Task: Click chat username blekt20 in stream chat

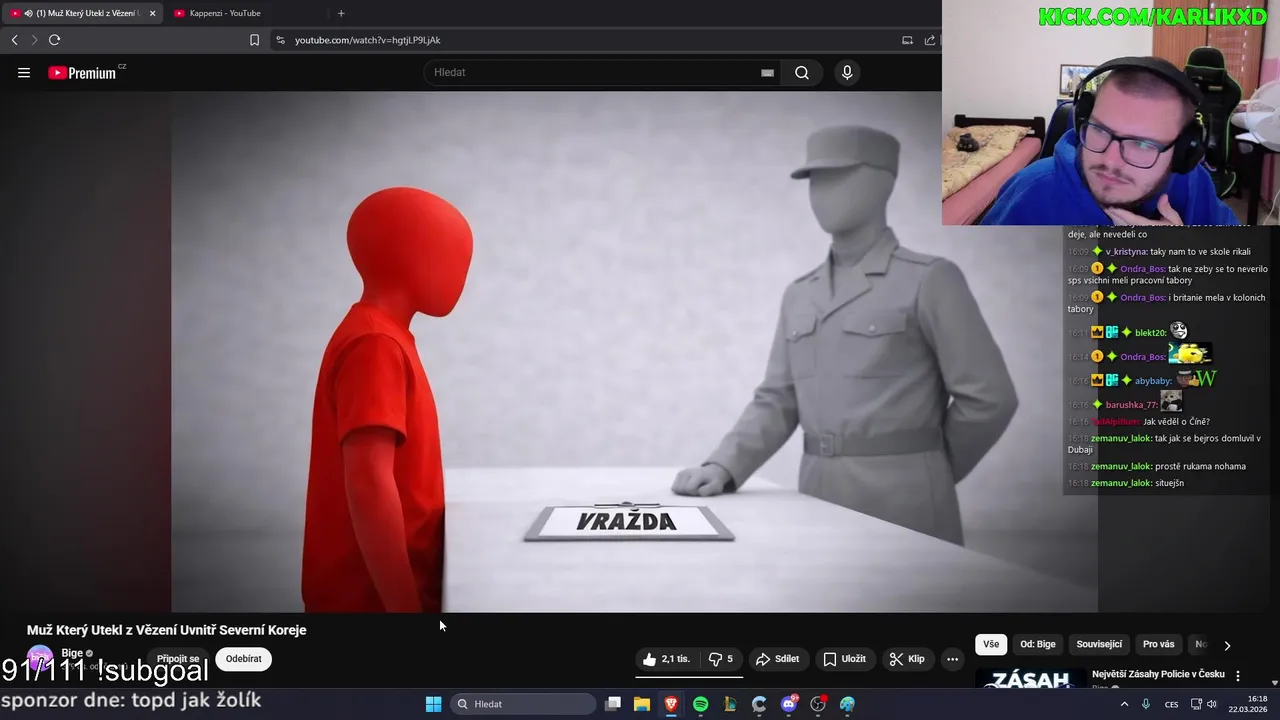Action: [x=1150, y=333]
